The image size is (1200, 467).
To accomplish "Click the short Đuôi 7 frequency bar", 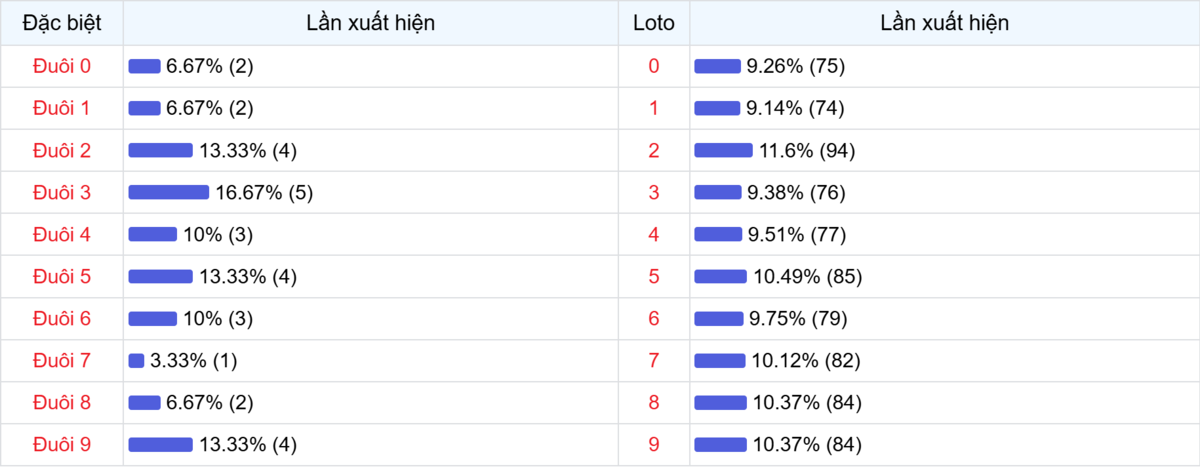I will coord(136,360).
